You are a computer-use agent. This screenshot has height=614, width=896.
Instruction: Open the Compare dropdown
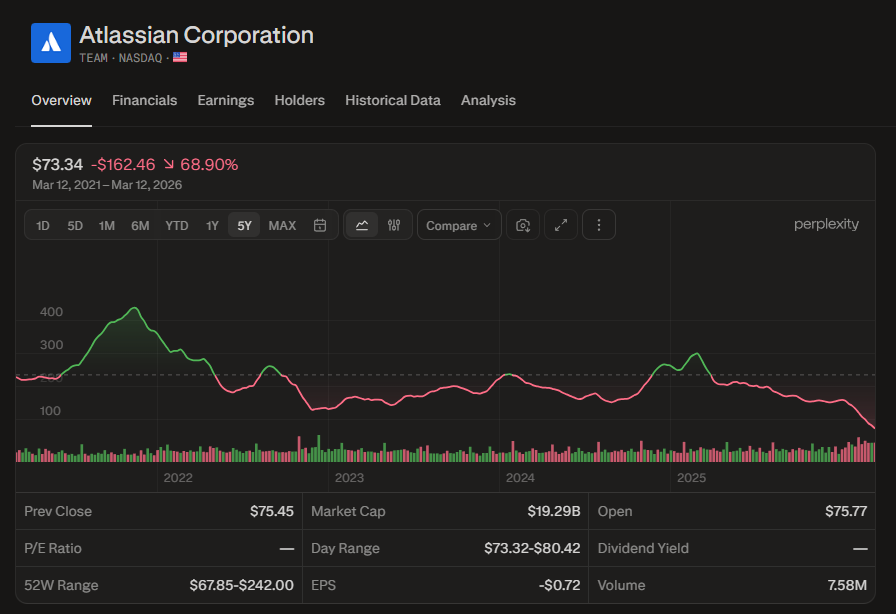click(x=459, y=225)
